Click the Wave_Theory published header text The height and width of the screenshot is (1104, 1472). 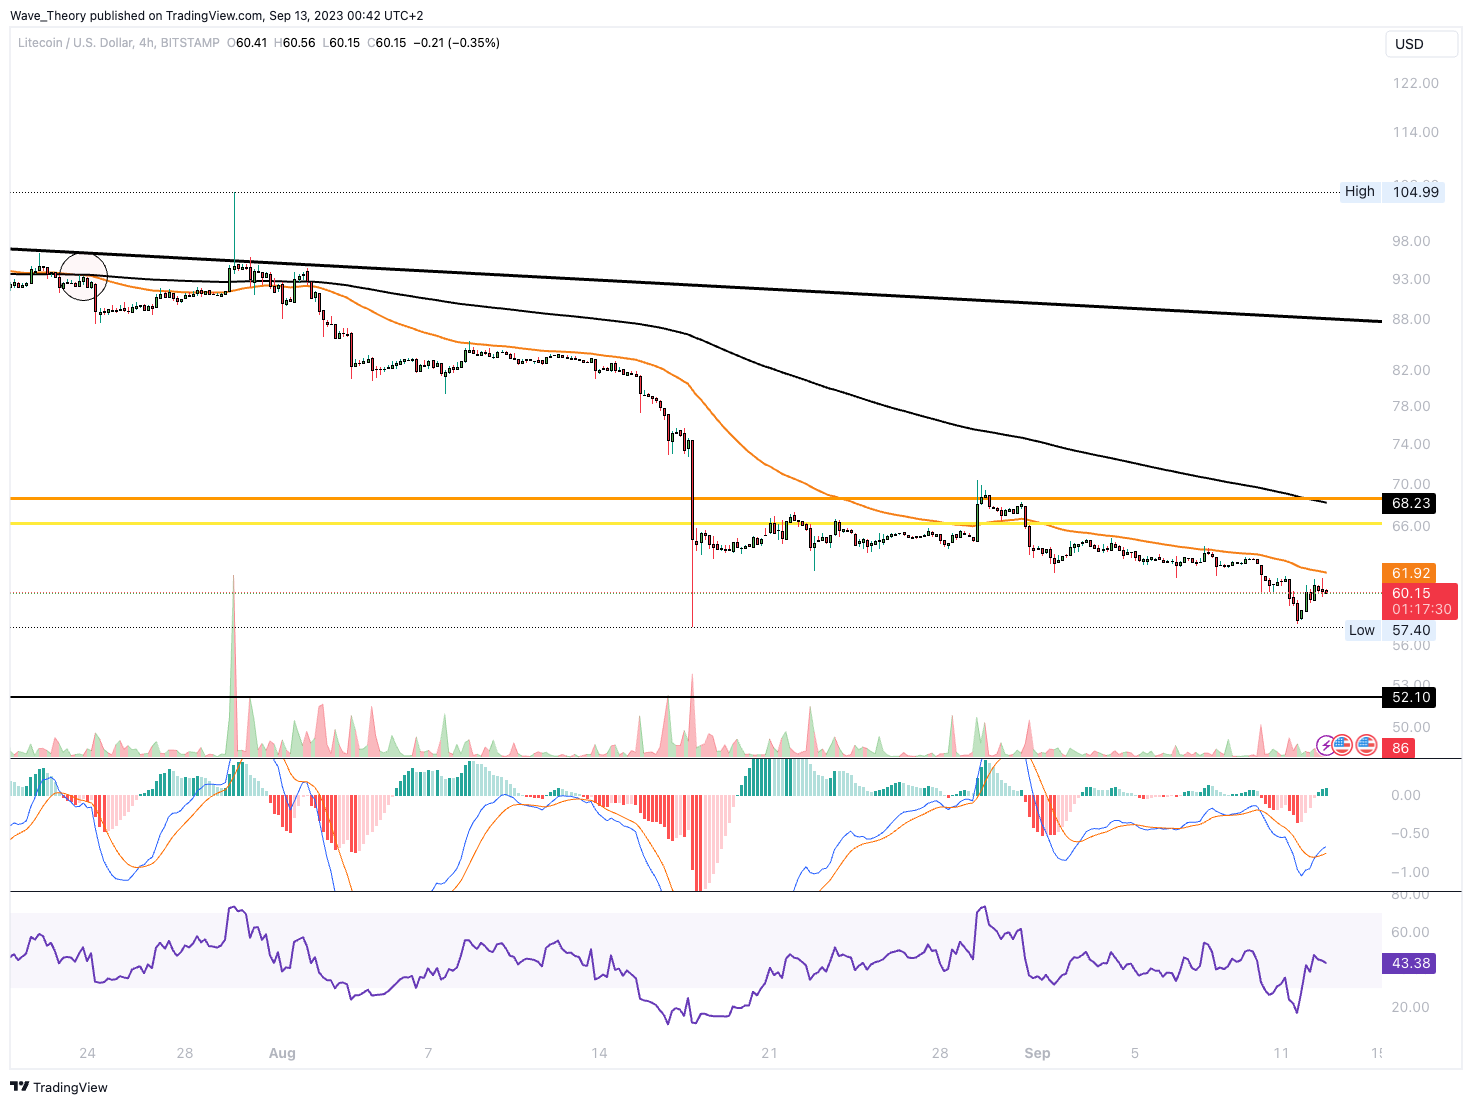[217, 16]
